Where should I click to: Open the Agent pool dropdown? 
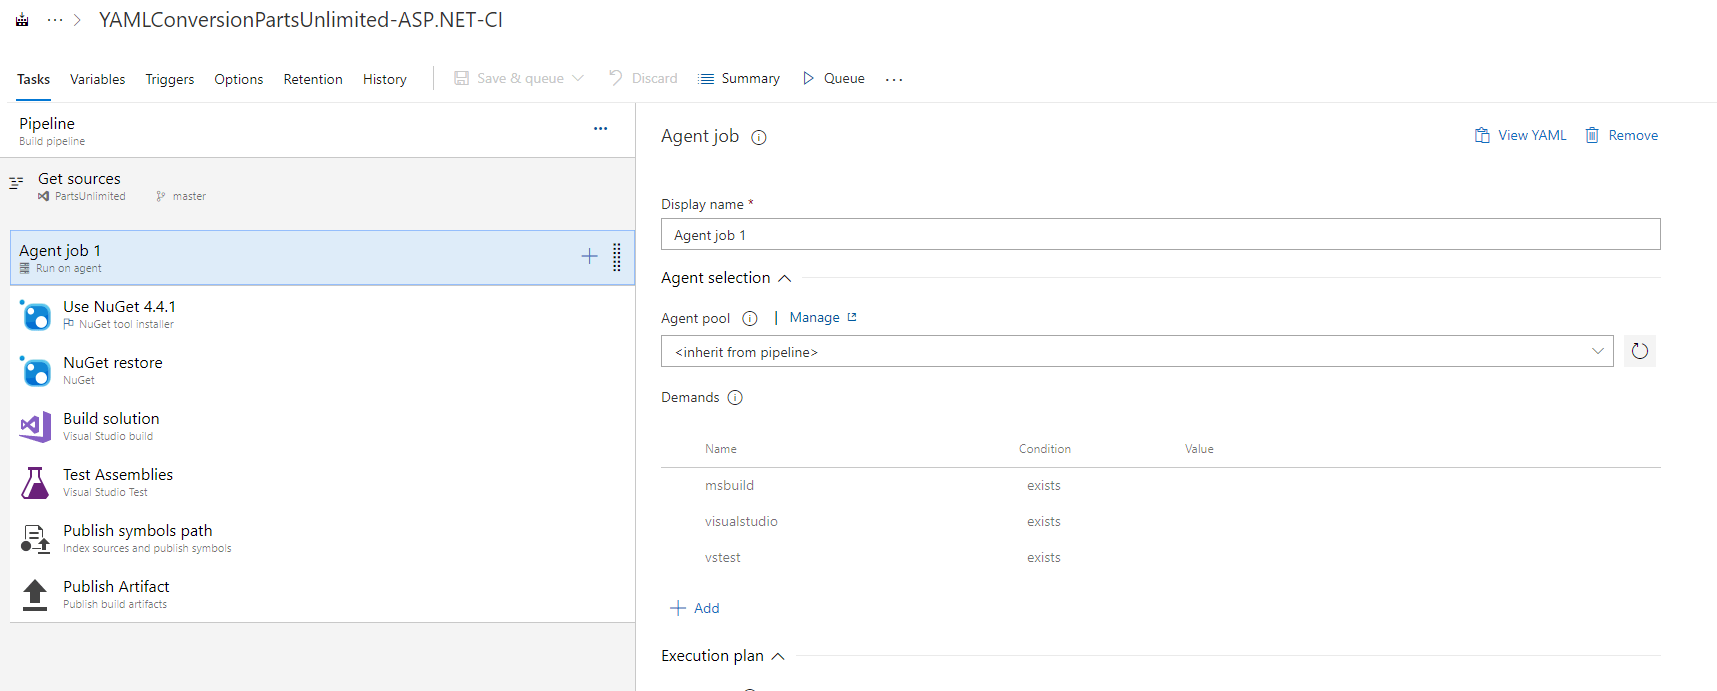1137,351
